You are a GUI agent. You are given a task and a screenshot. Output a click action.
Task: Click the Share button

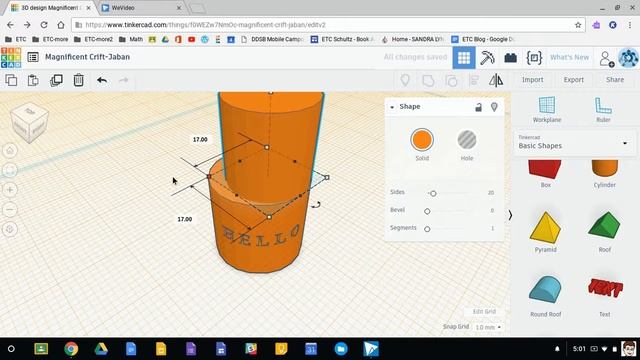pyautogui.click(x=615, y=80)
